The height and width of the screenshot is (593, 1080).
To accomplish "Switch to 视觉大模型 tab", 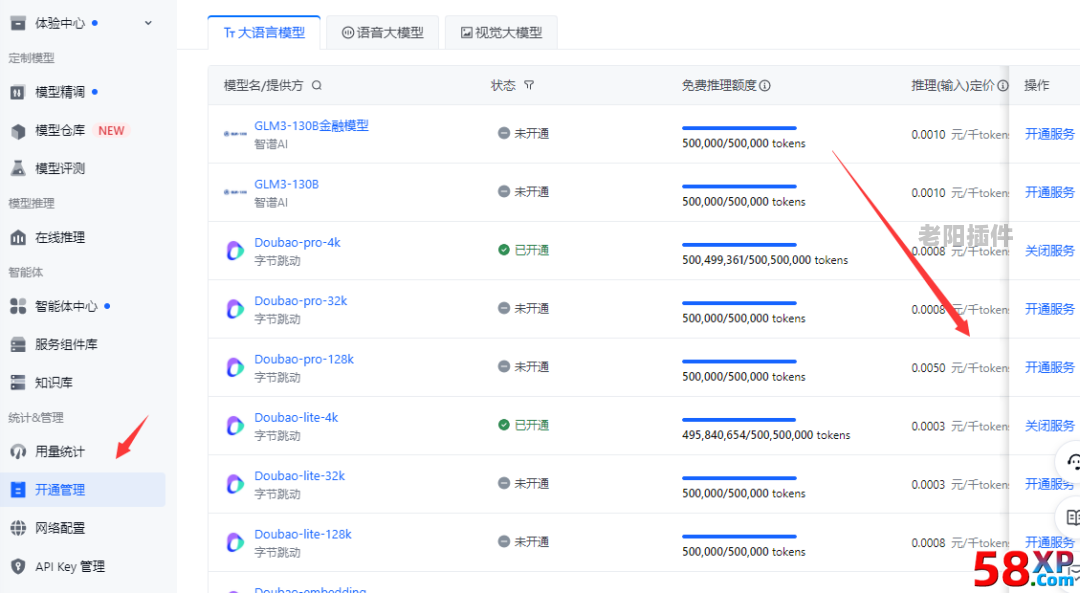I will [501, 32].
